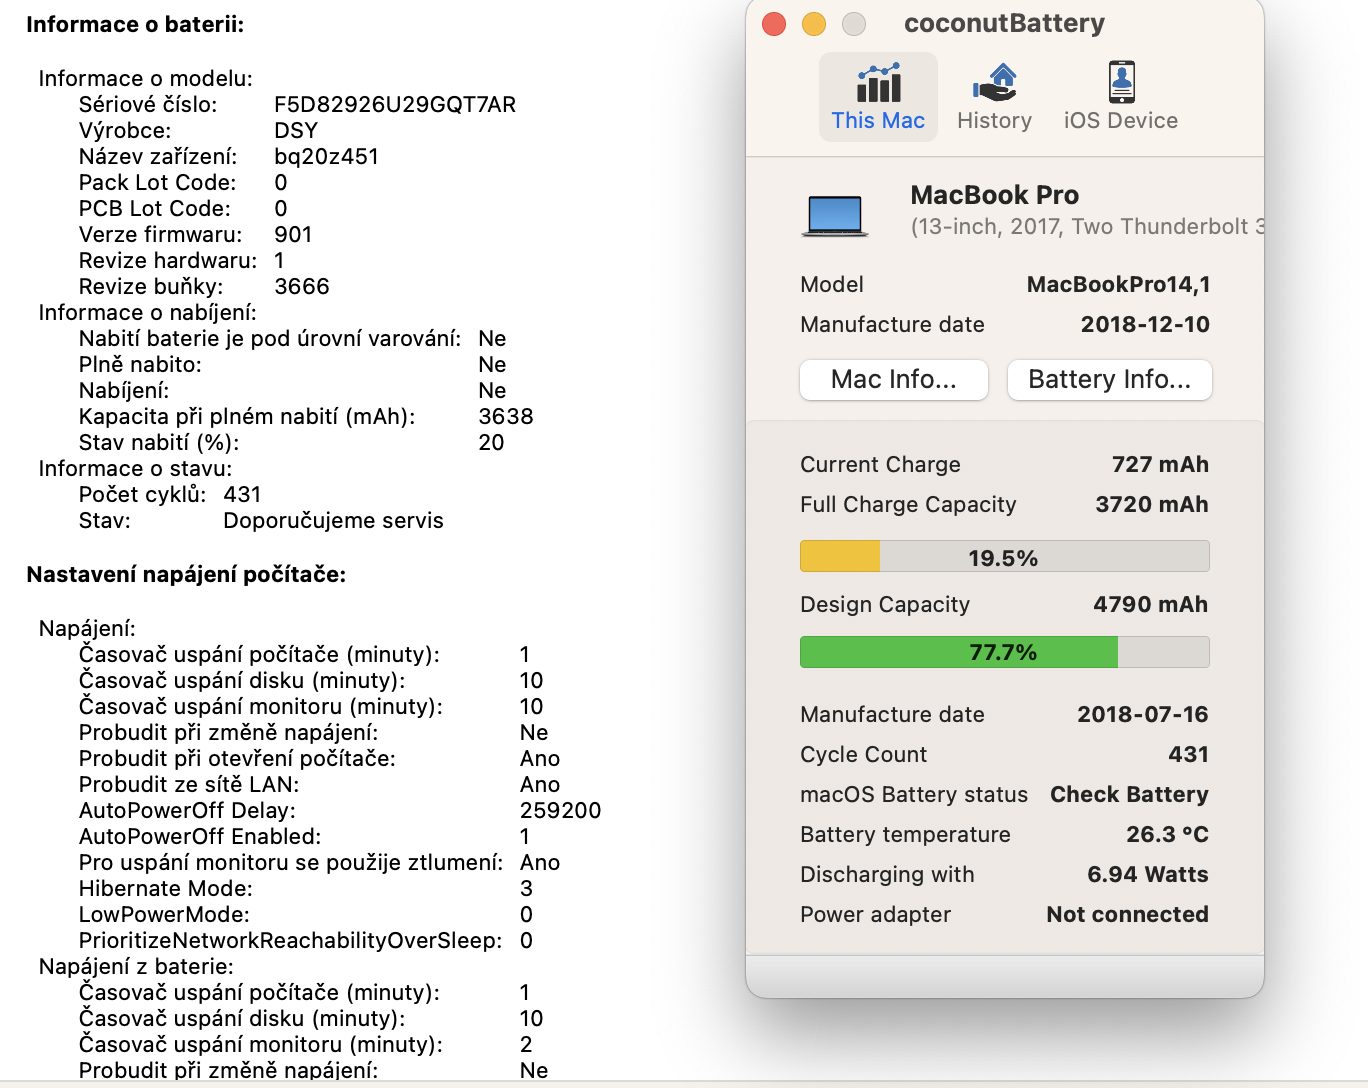Click the bq20z451 device name value
The width and height of the screenshot is (1368, 1088).
point(327,156)
